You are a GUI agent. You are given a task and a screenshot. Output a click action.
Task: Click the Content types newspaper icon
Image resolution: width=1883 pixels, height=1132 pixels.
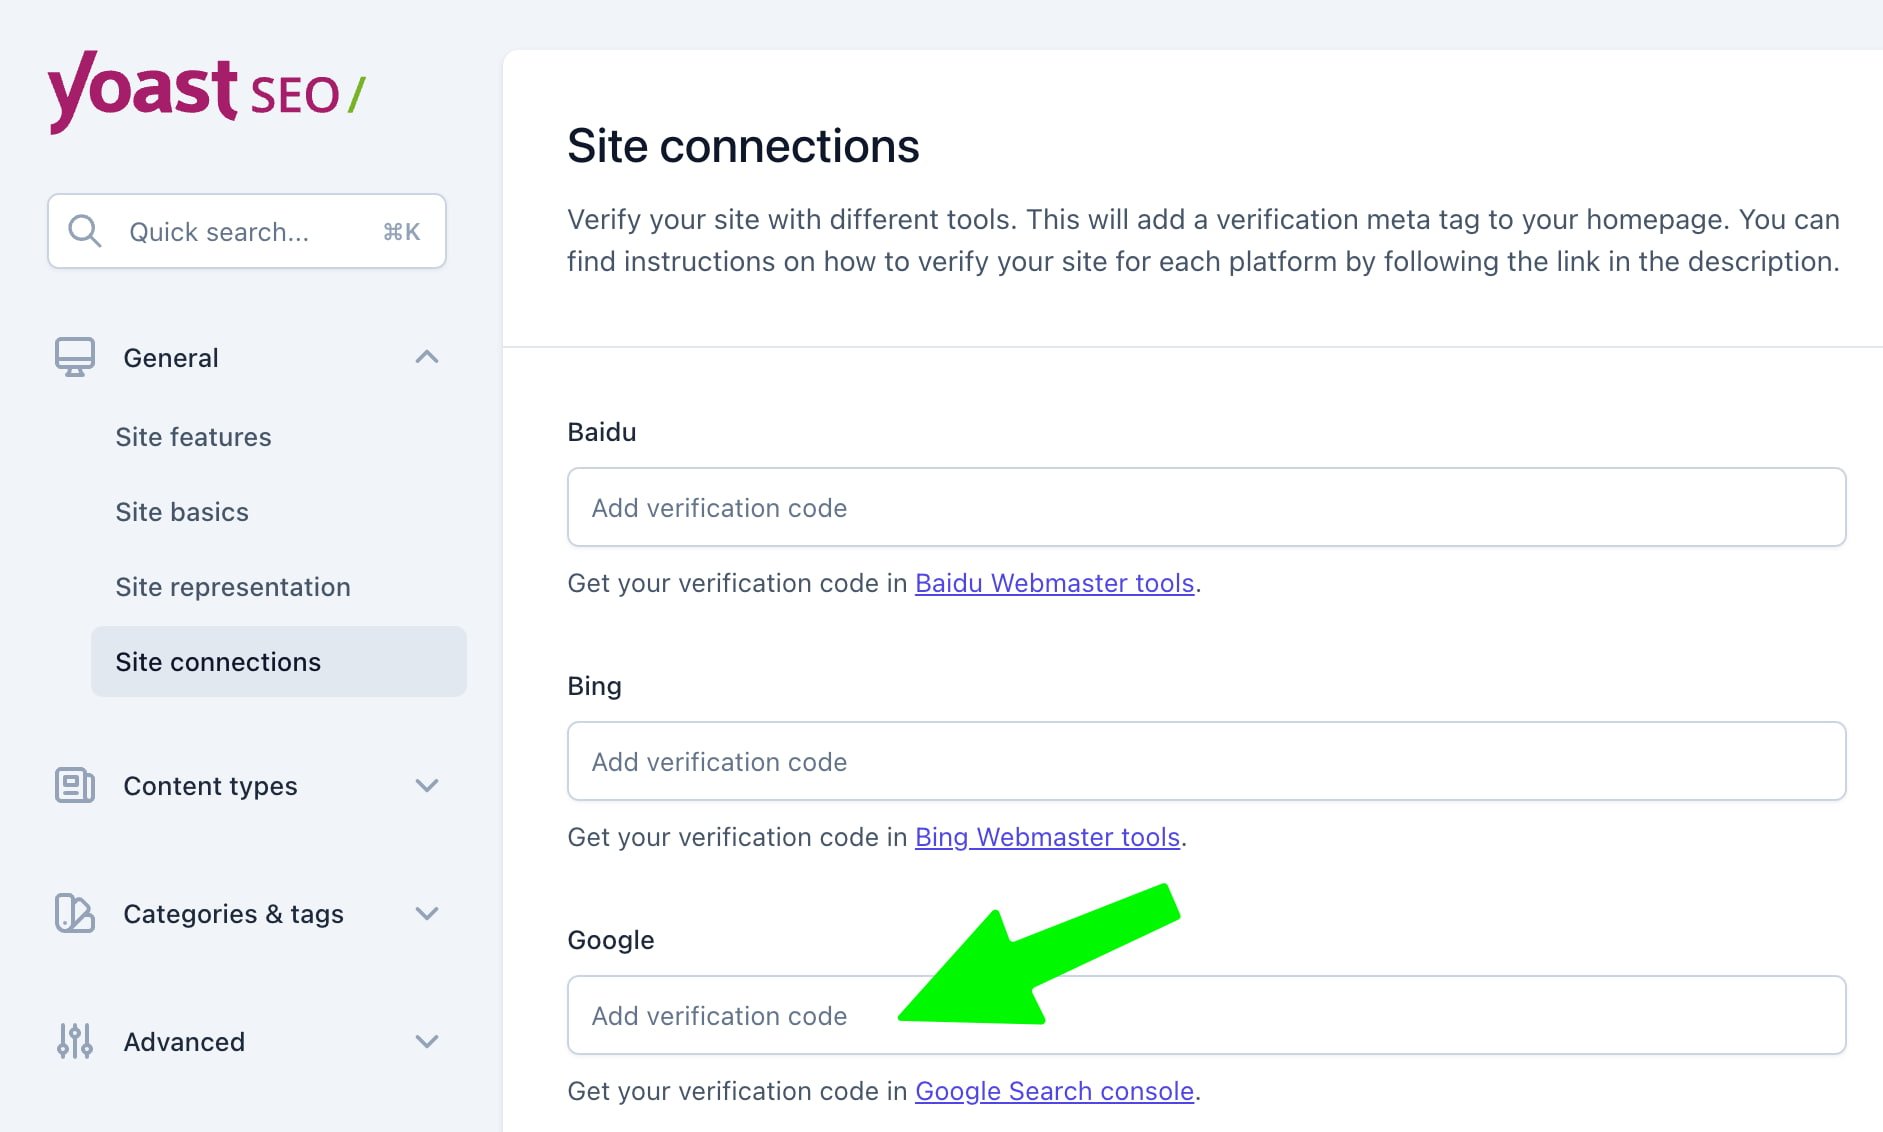click(x=75, y=785)
